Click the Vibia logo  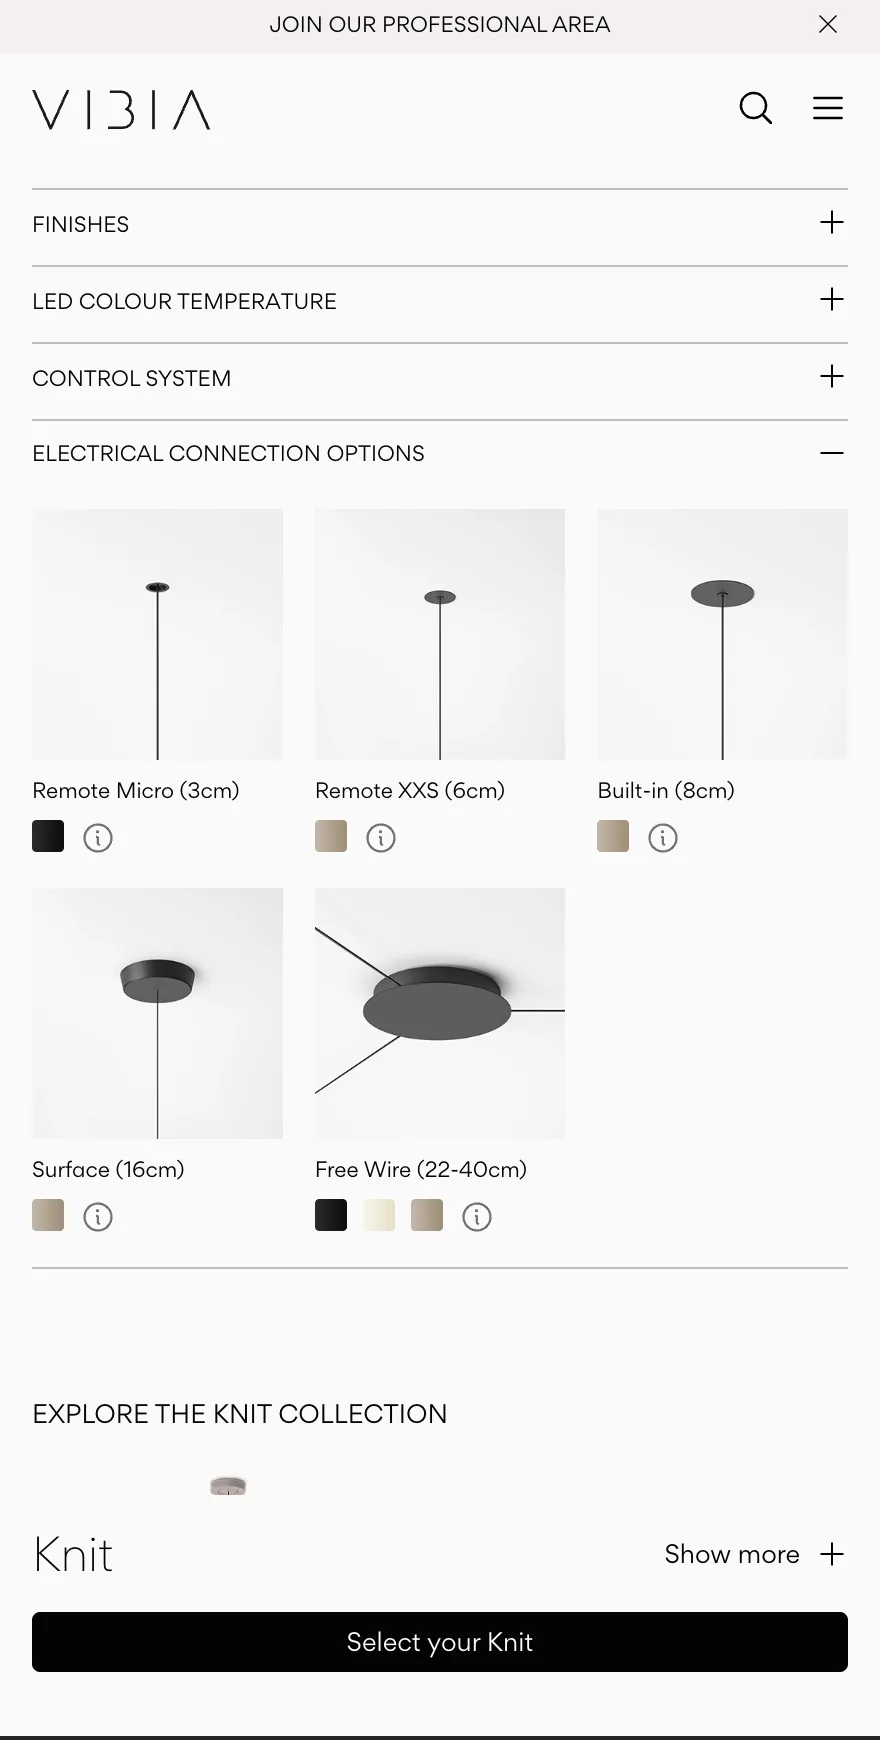[121, 110]
